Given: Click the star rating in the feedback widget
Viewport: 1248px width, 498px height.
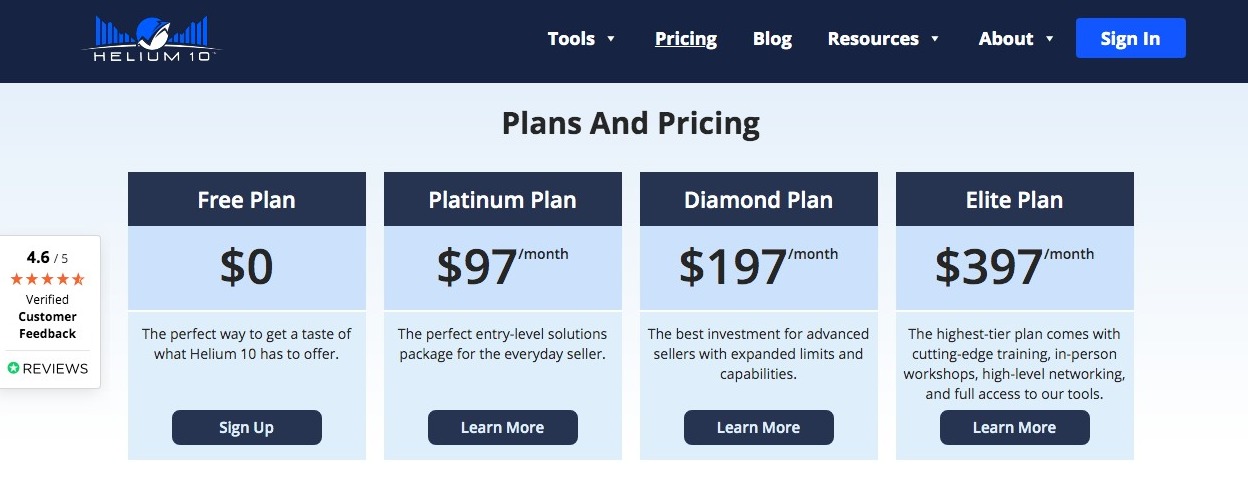Looking at the screenshot, I should [x=47, y=279].
